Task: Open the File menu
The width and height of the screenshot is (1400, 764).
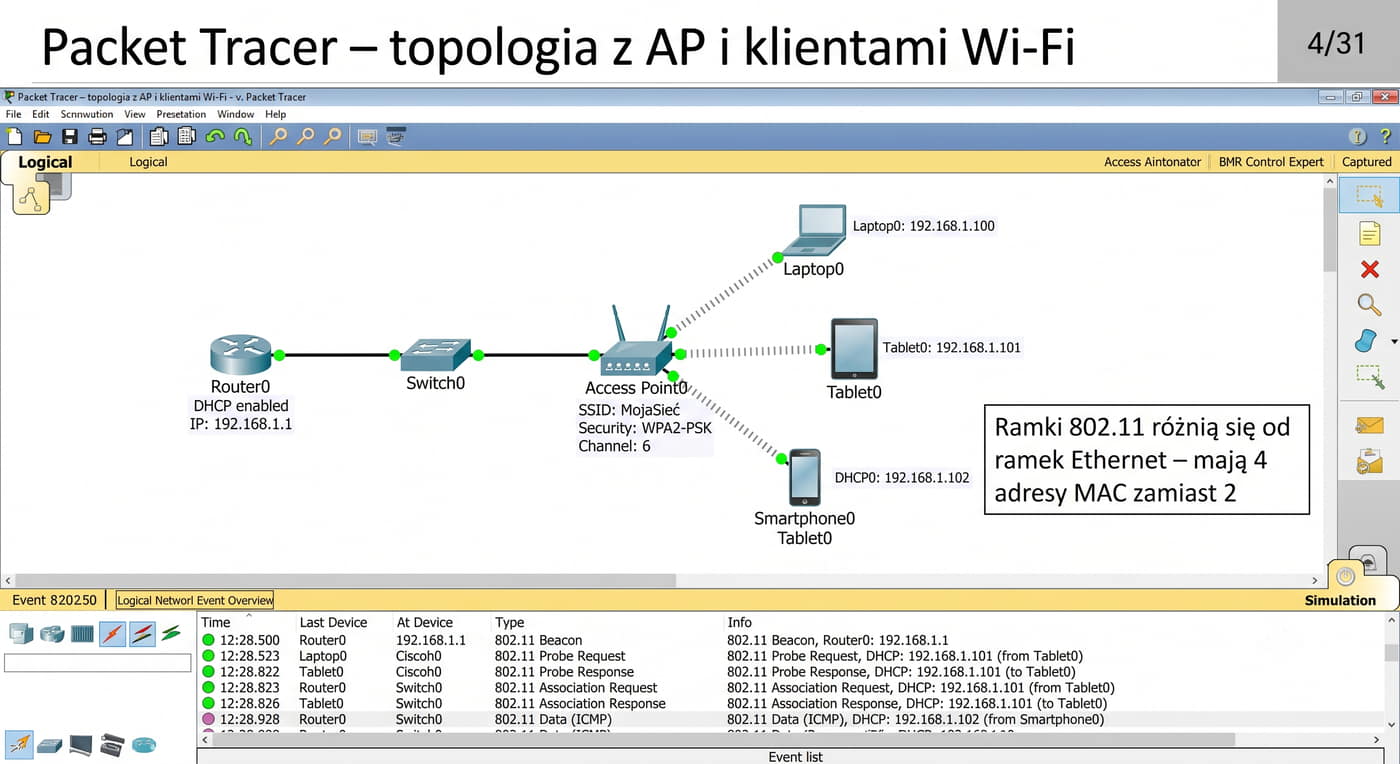Action: click(x=13, y=114)
